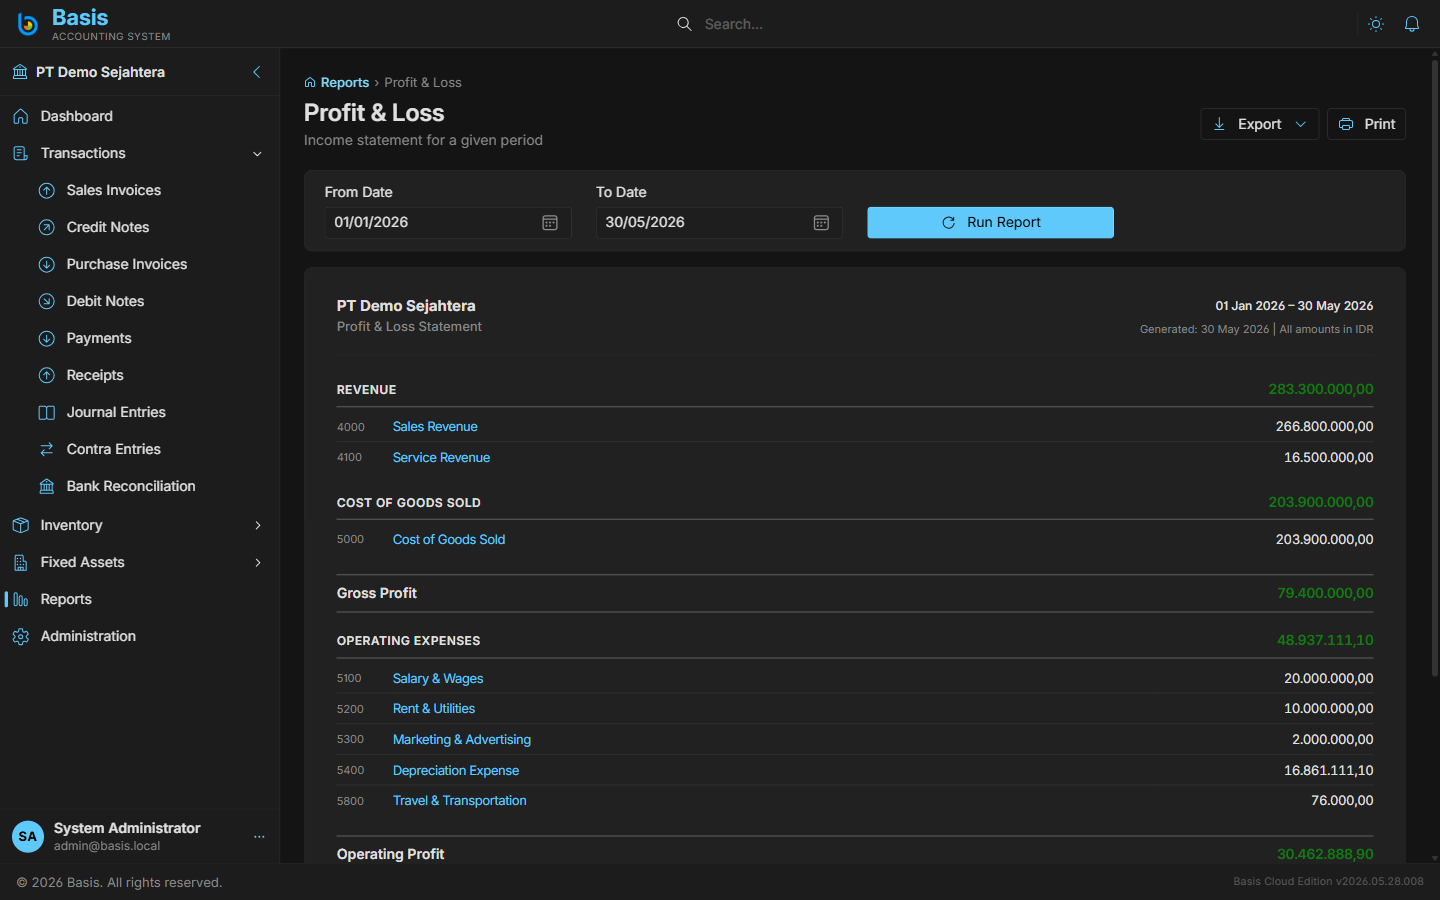Open notifications bell icon
Image resolution: width=1440 pixels, height=900 pixels.
click(x=1412, y=24)
